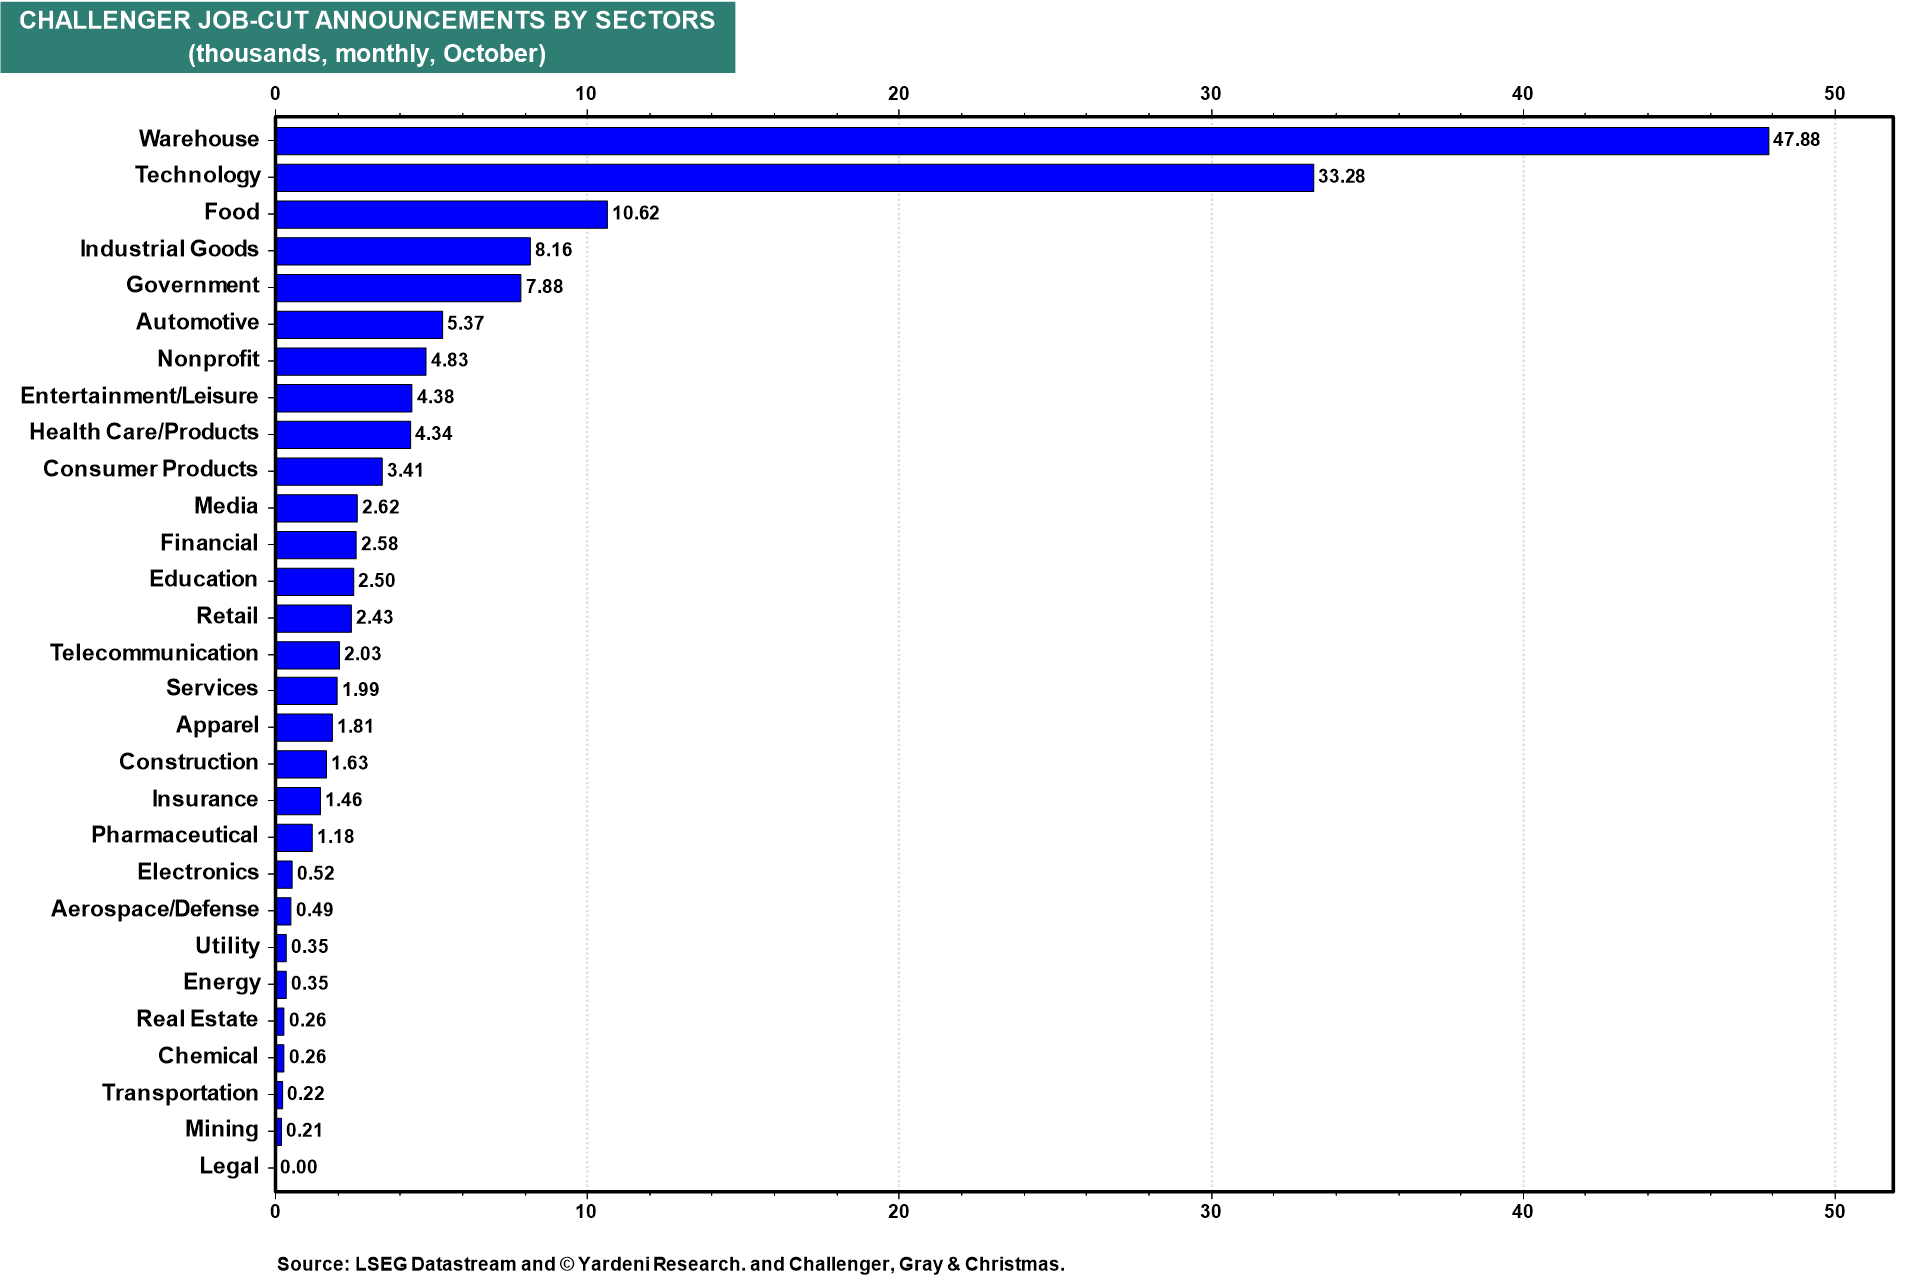Click the Health Care/Products bar
Image resolution: width=1920 pixels, height=1280 pixels.
(x=343, y=434)
